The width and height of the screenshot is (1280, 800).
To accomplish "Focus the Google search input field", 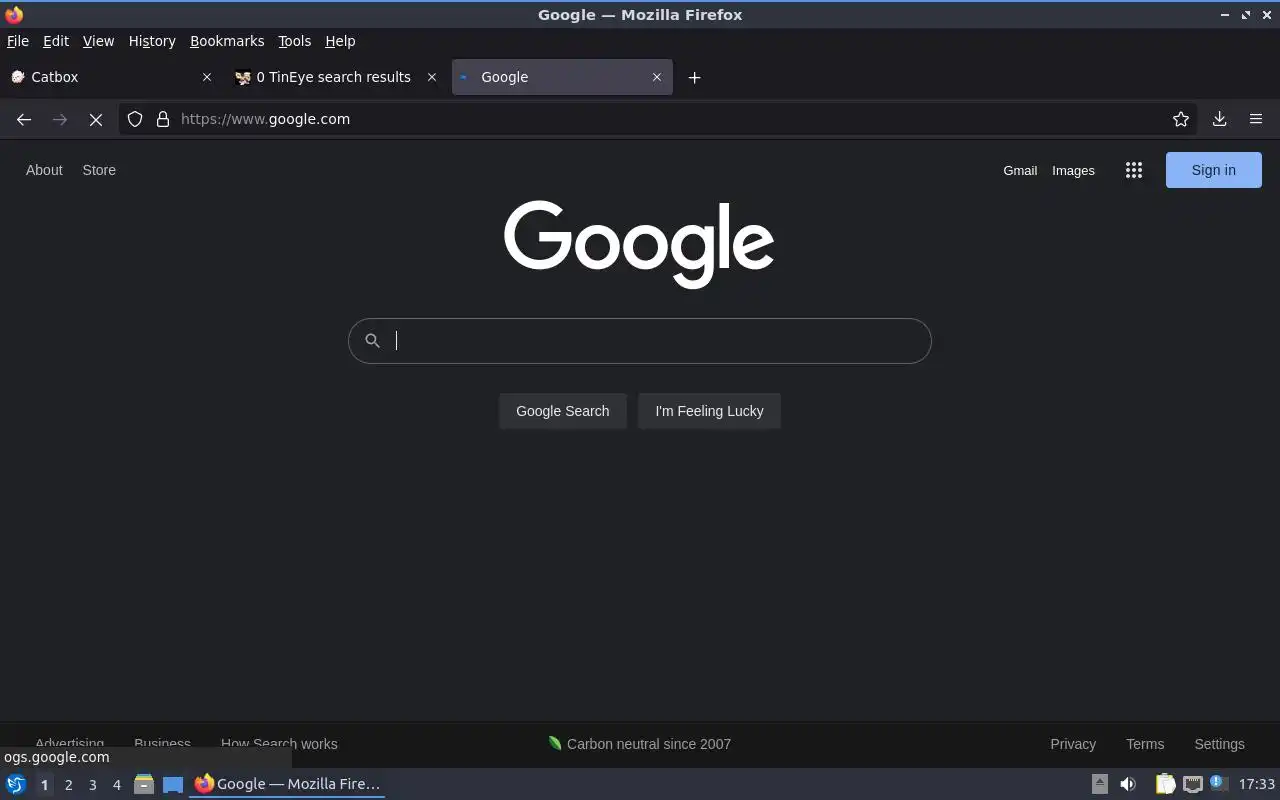I will (640, 341).
